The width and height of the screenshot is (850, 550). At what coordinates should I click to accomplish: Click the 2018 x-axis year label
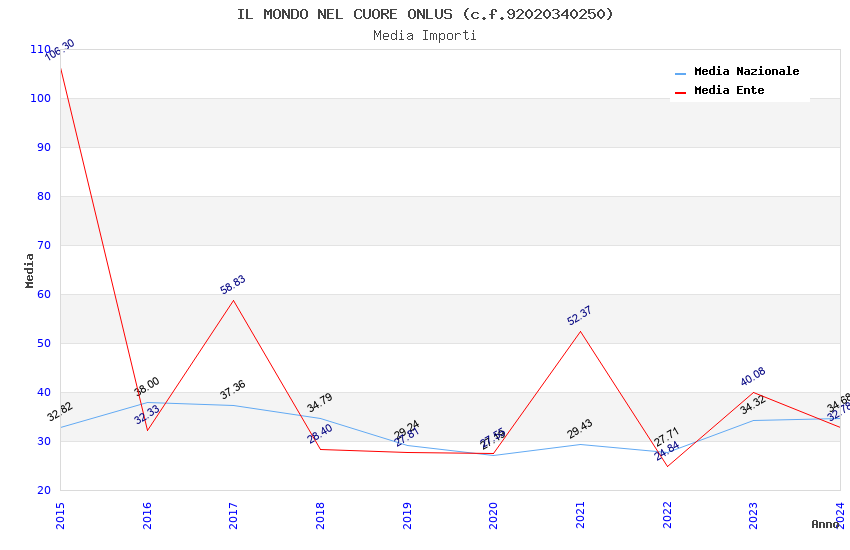(x=320, y=516)
